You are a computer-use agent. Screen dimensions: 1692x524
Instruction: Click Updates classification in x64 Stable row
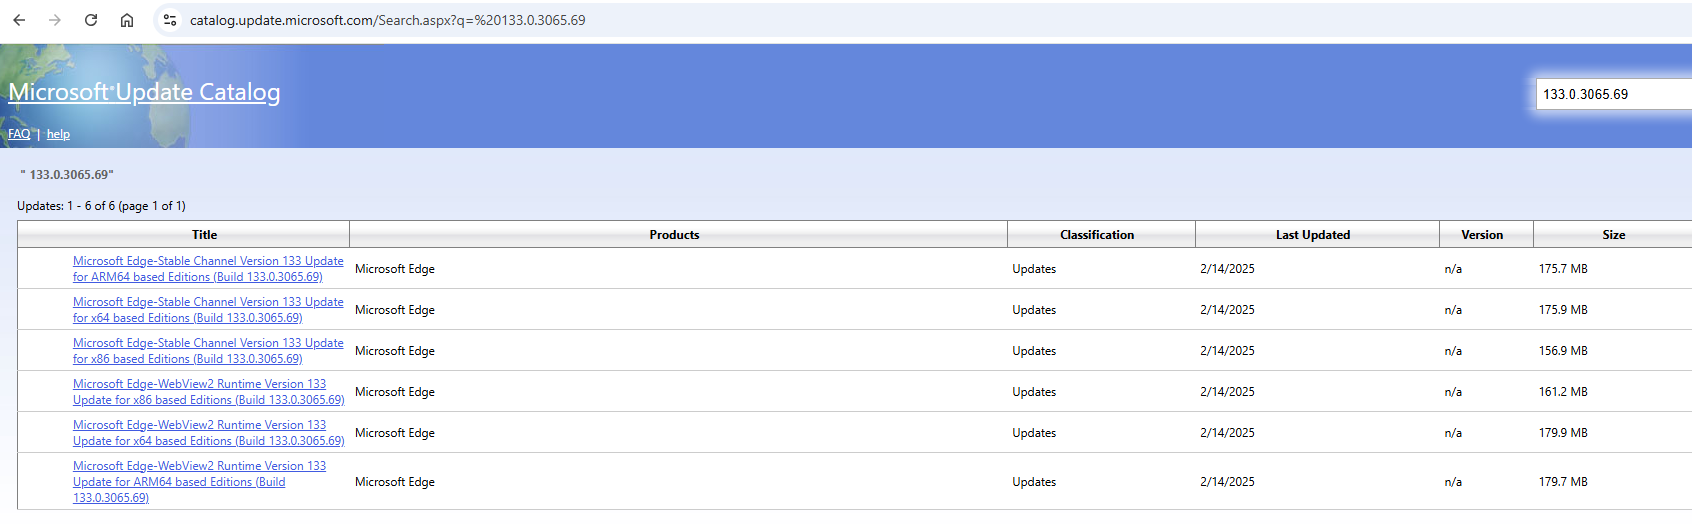click(1034, 310)
